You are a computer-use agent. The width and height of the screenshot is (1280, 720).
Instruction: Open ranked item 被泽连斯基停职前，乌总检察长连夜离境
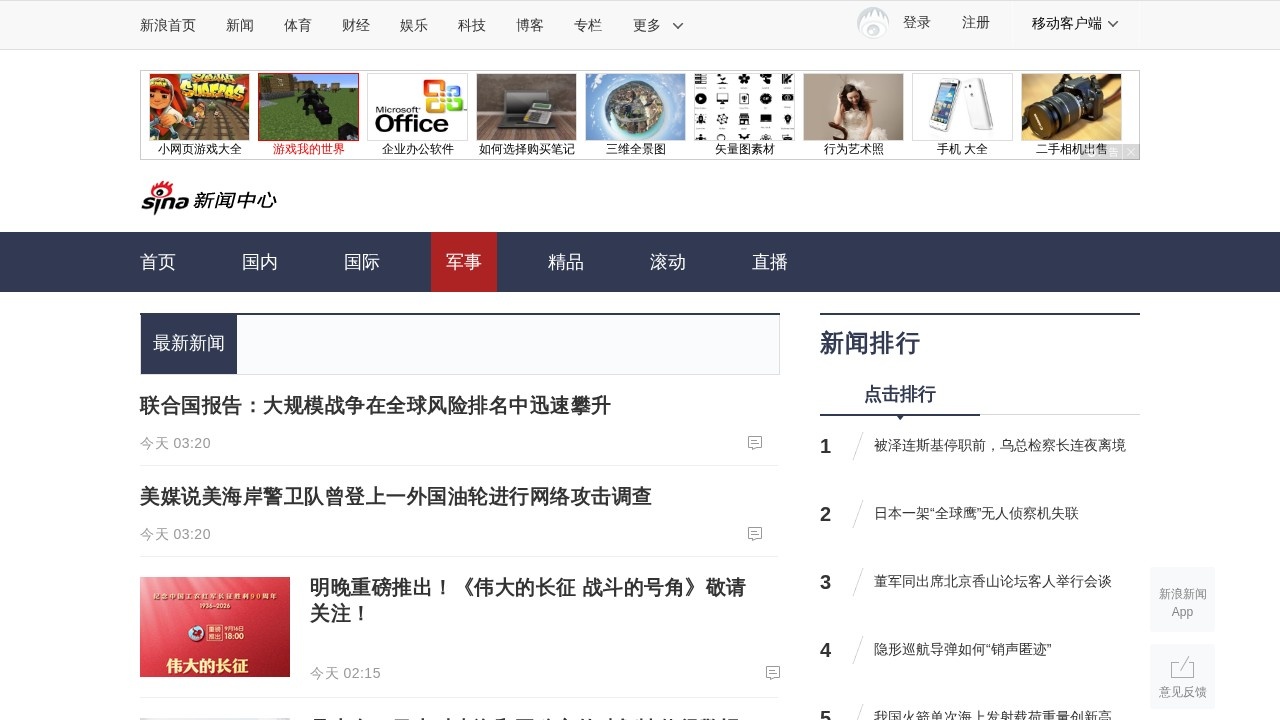click(1000, 445)
